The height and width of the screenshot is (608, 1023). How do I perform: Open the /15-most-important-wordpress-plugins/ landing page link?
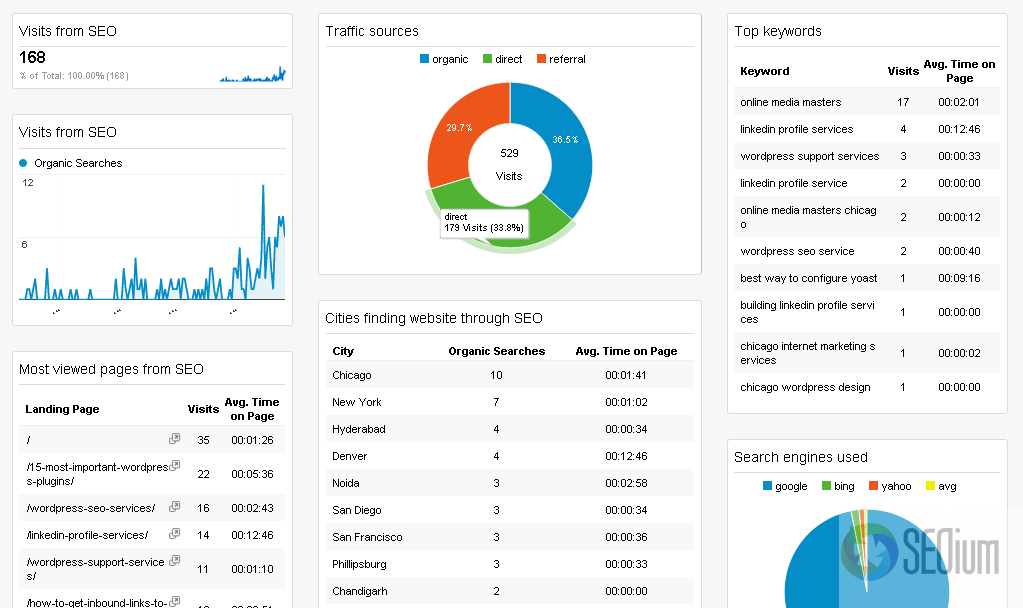[97, 474]
